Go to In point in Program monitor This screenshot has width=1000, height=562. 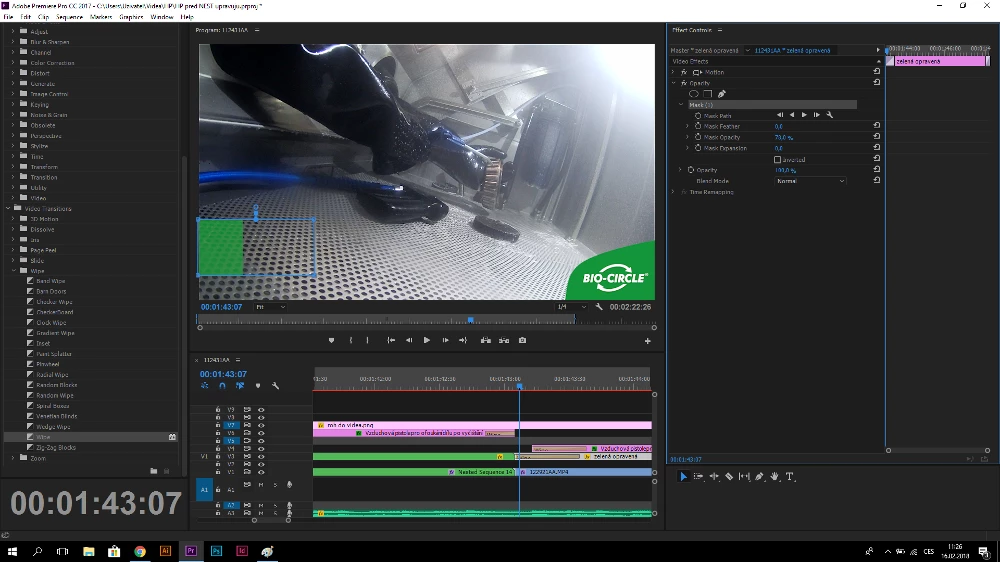(x=391, y=341)
